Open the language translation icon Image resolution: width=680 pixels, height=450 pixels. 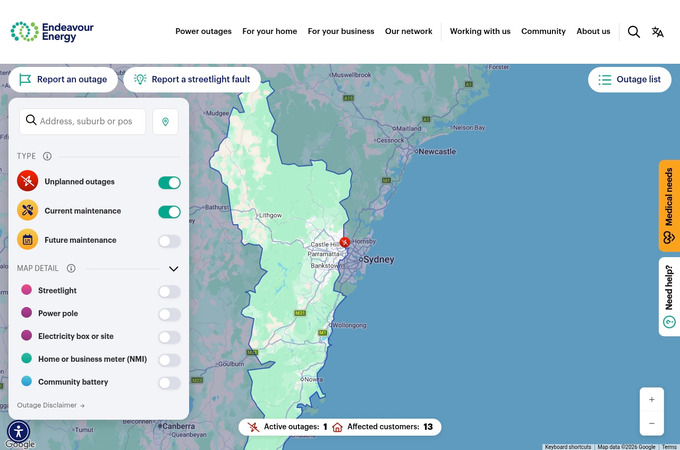pyautogui.click(x=657, y=32)
